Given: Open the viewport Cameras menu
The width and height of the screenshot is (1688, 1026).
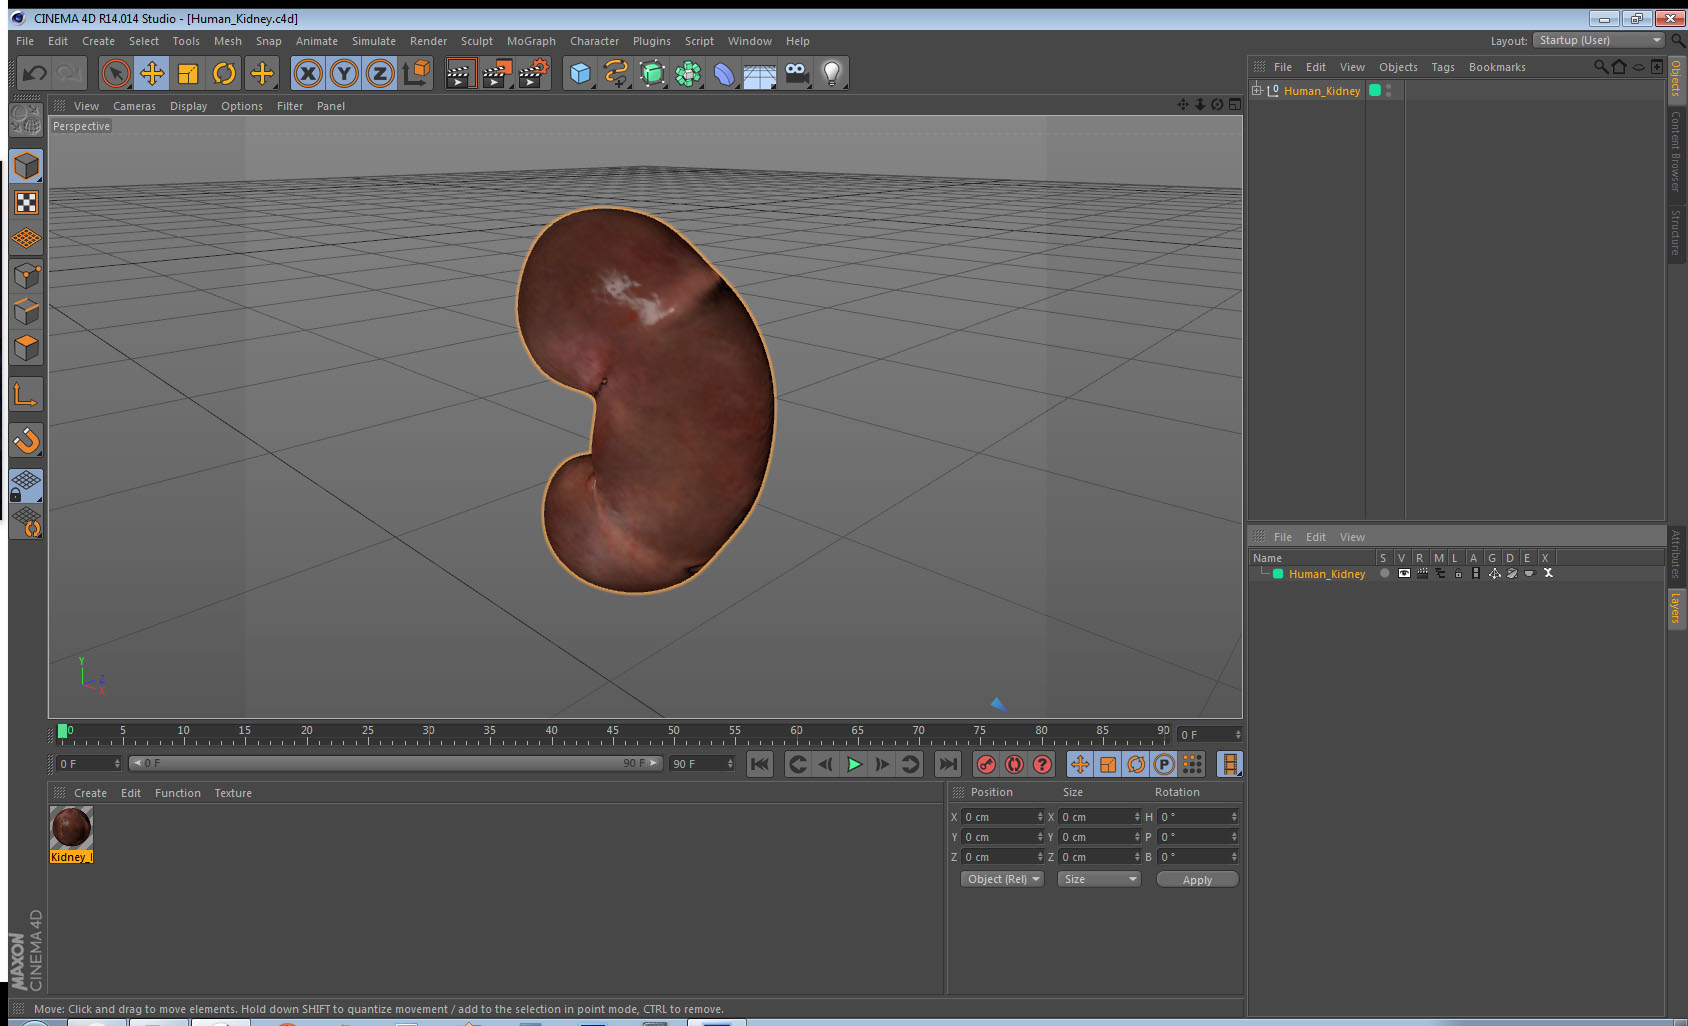Looking at the screenshot, I should click(134, 106).
